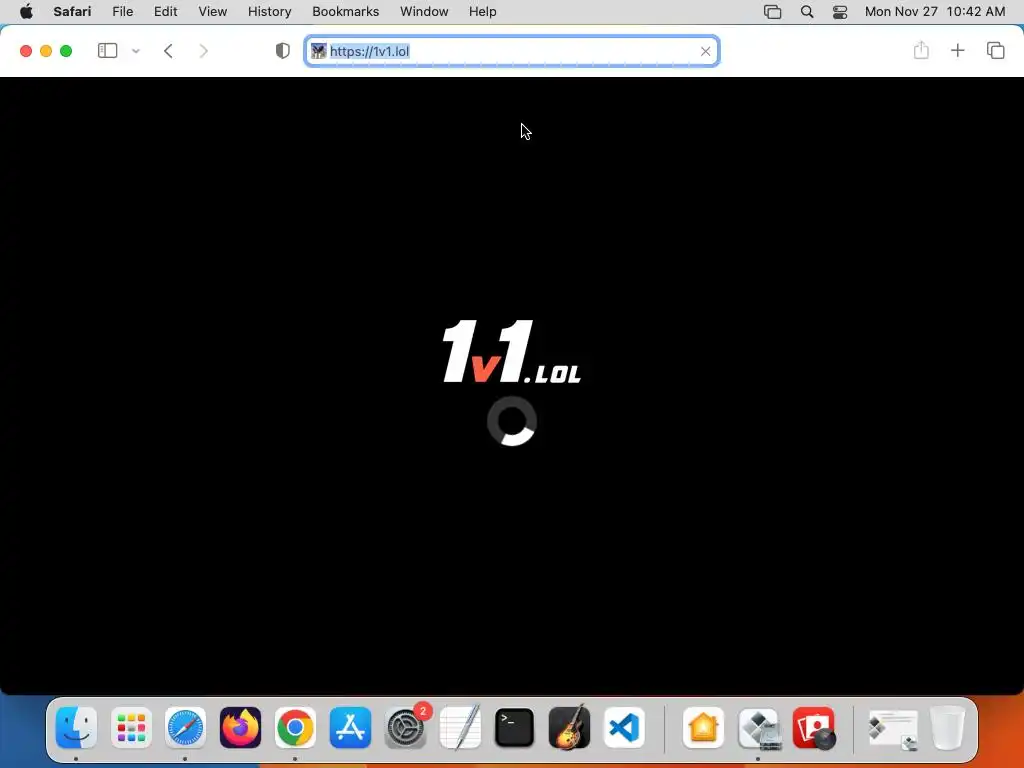This screenshot has width=1024, height=768.
Task: Go back with the back arrow
Action: (168, 51)
